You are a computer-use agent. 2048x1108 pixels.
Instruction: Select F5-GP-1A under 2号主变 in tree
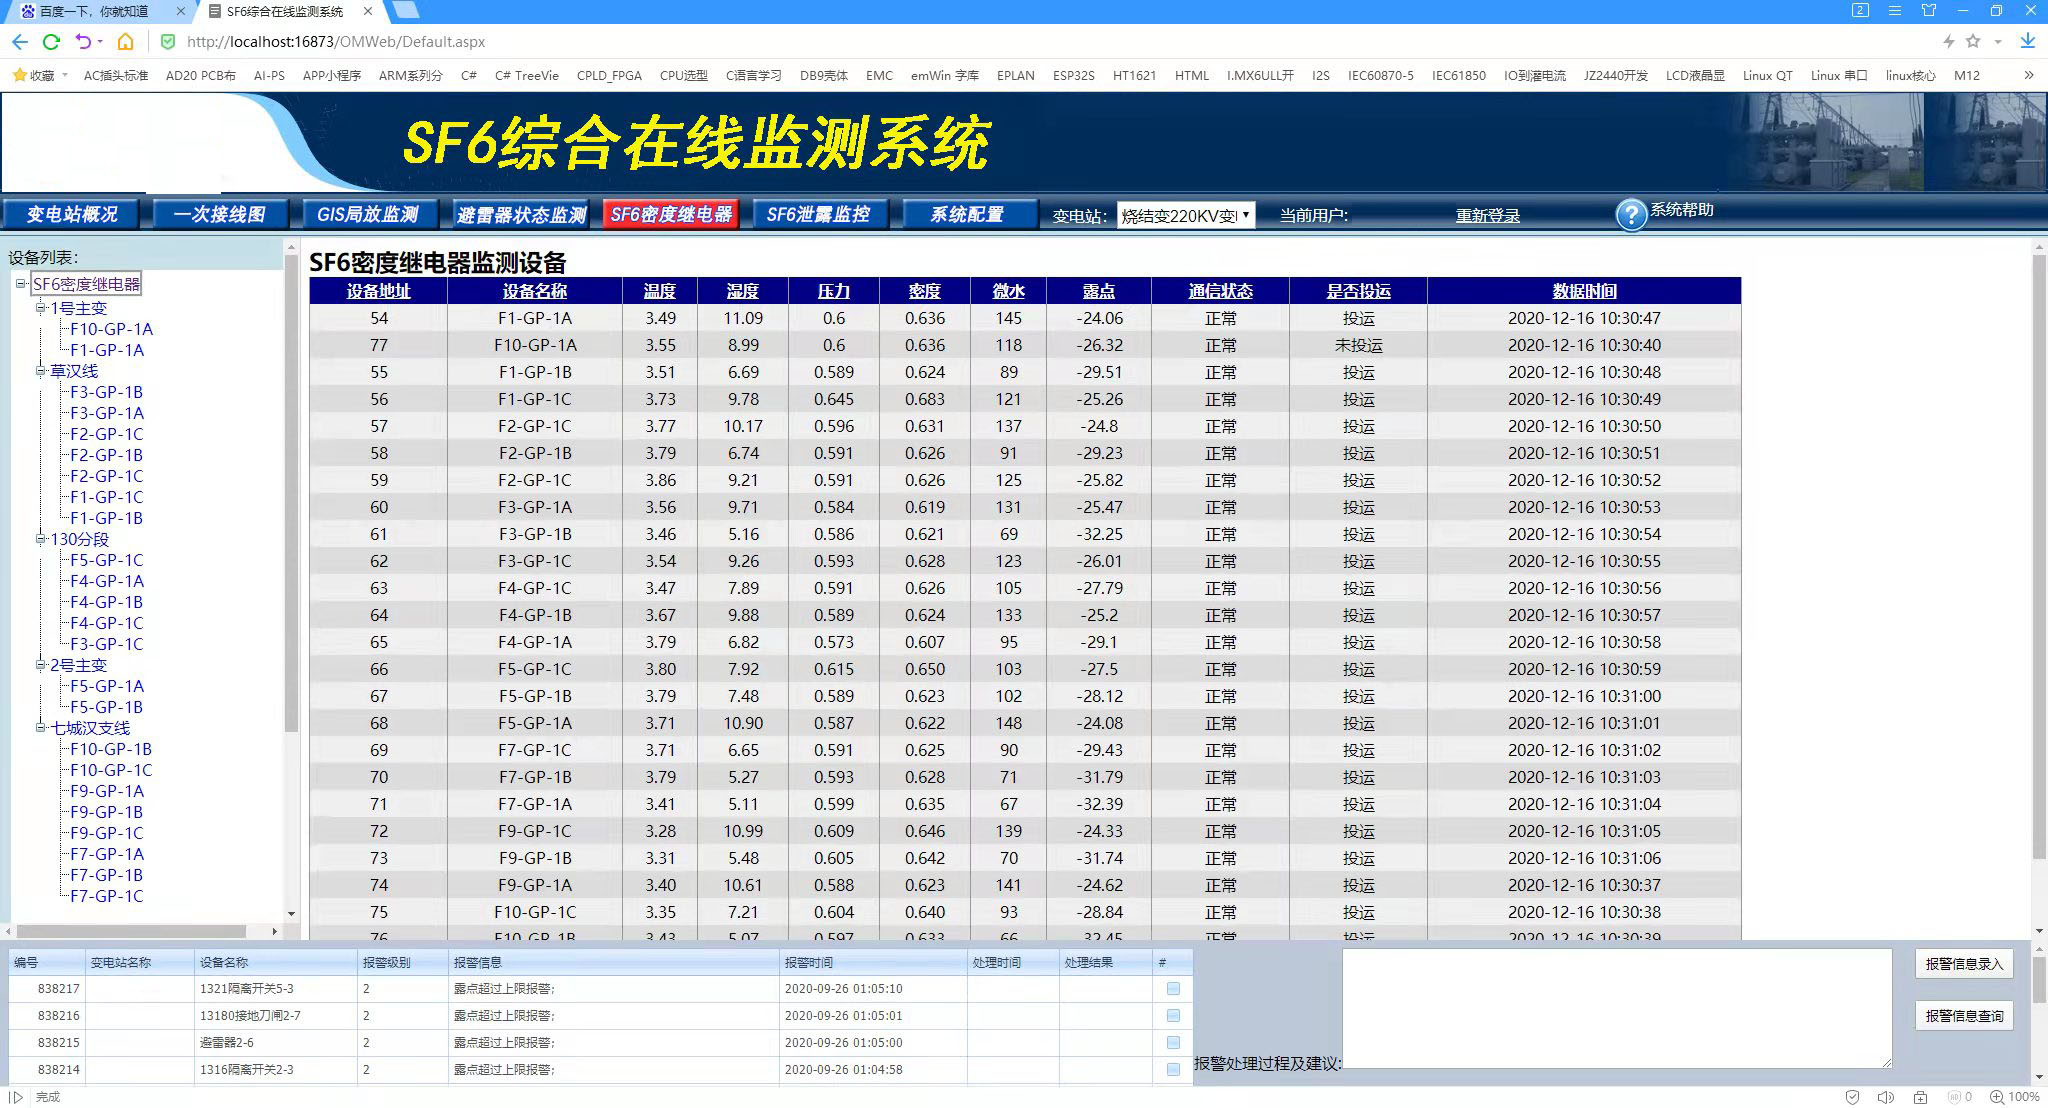click(107, 686)
